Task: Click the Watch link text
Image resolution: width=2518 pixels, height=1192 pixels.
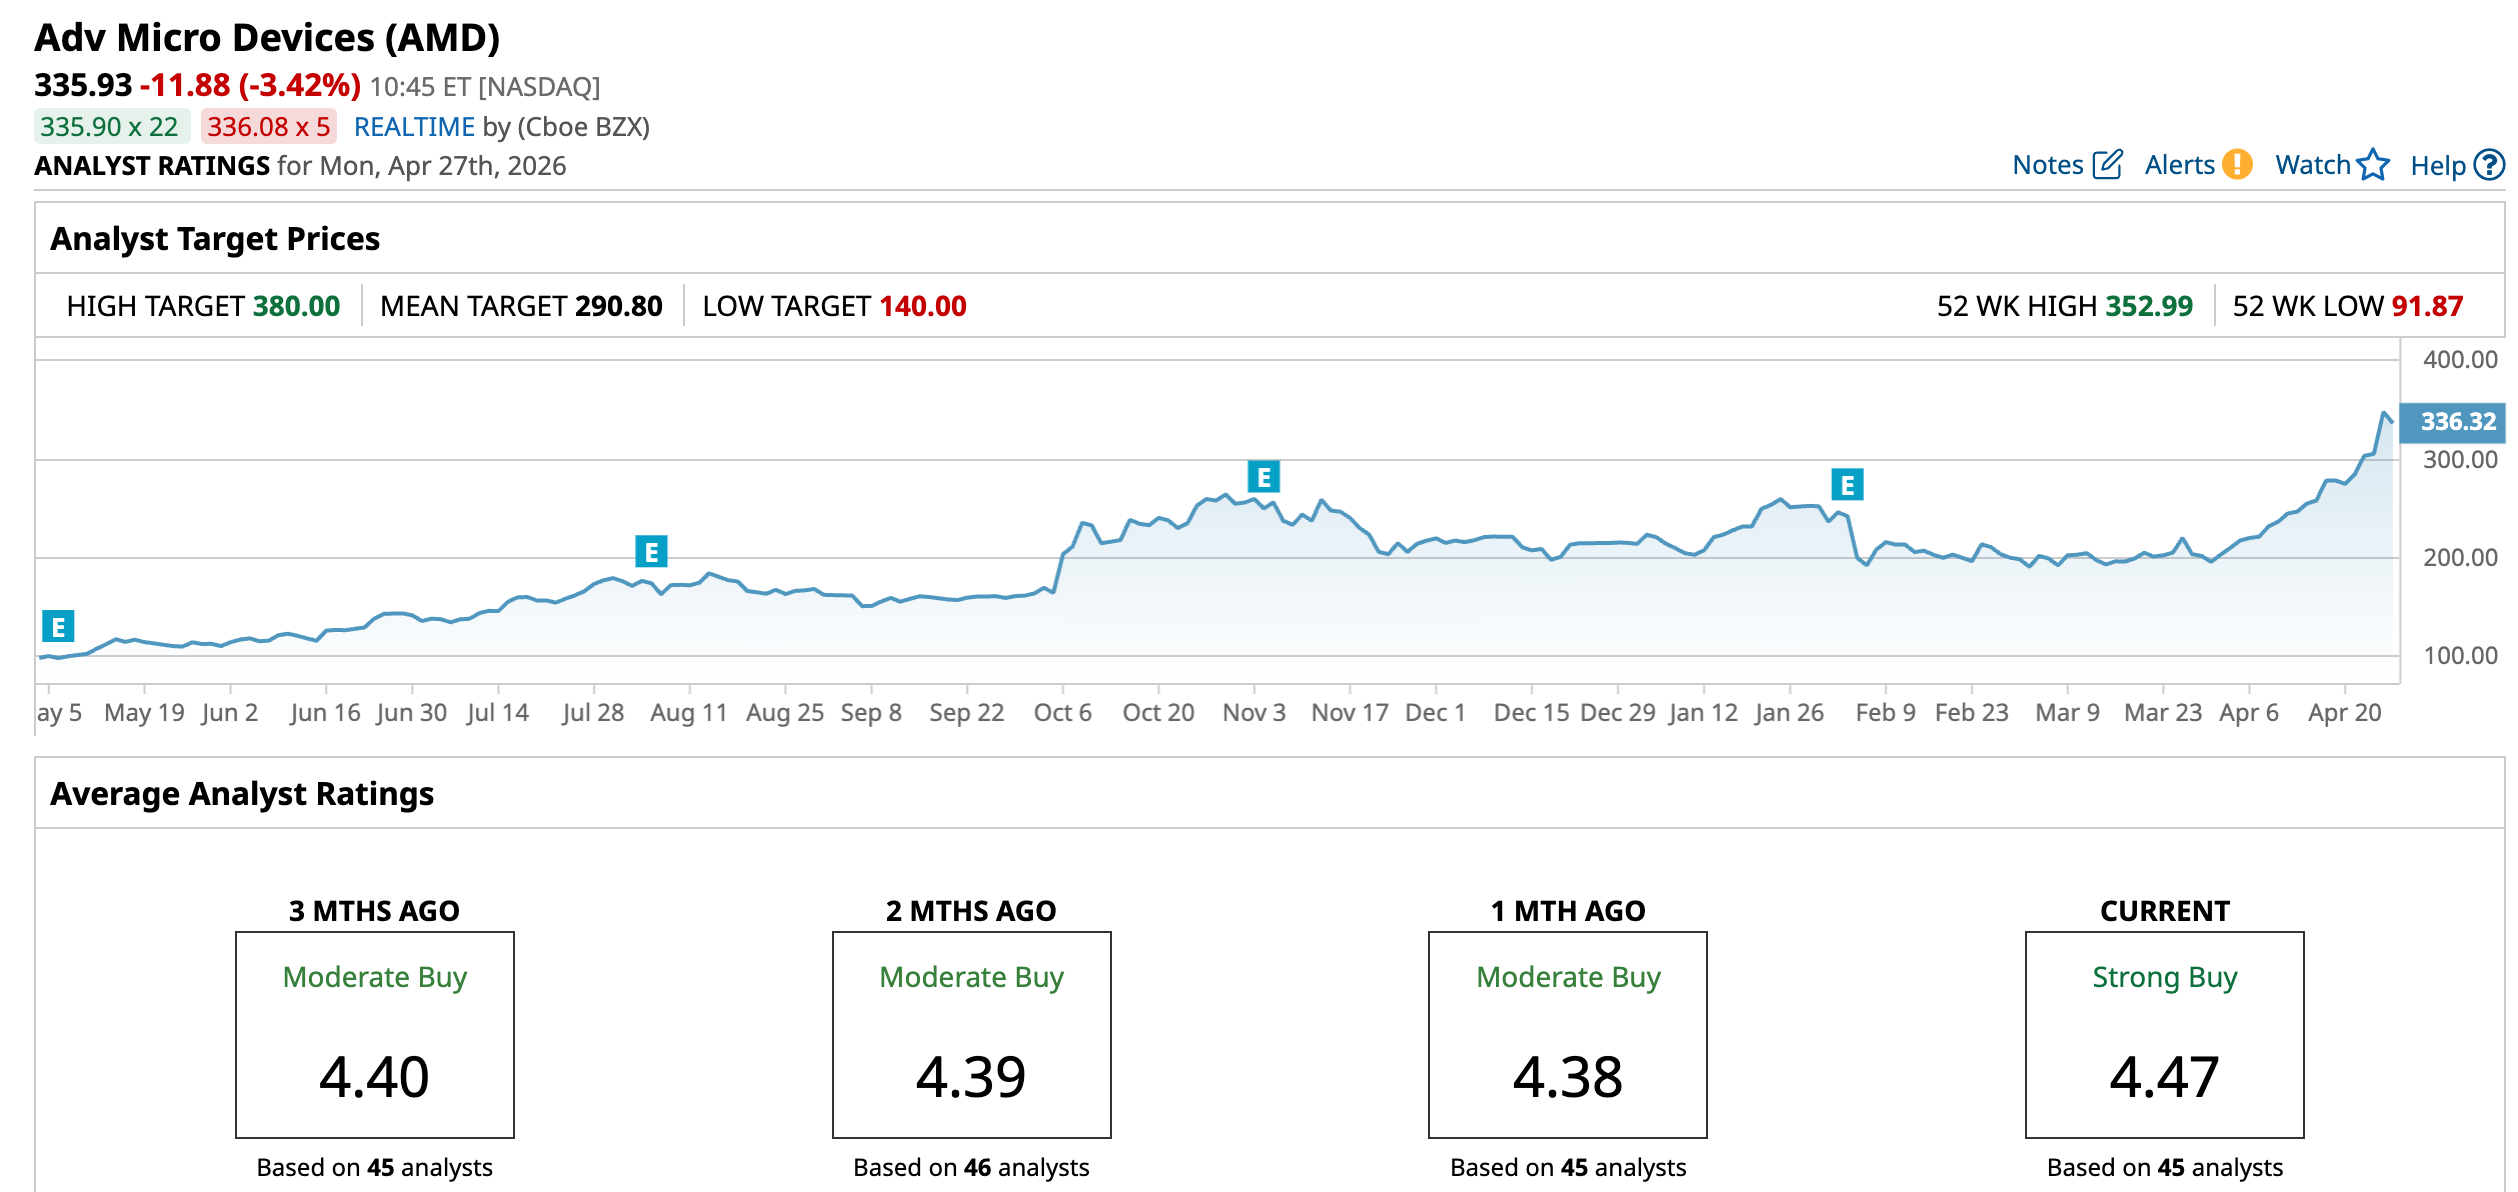Action: [x=2312, y=165]
